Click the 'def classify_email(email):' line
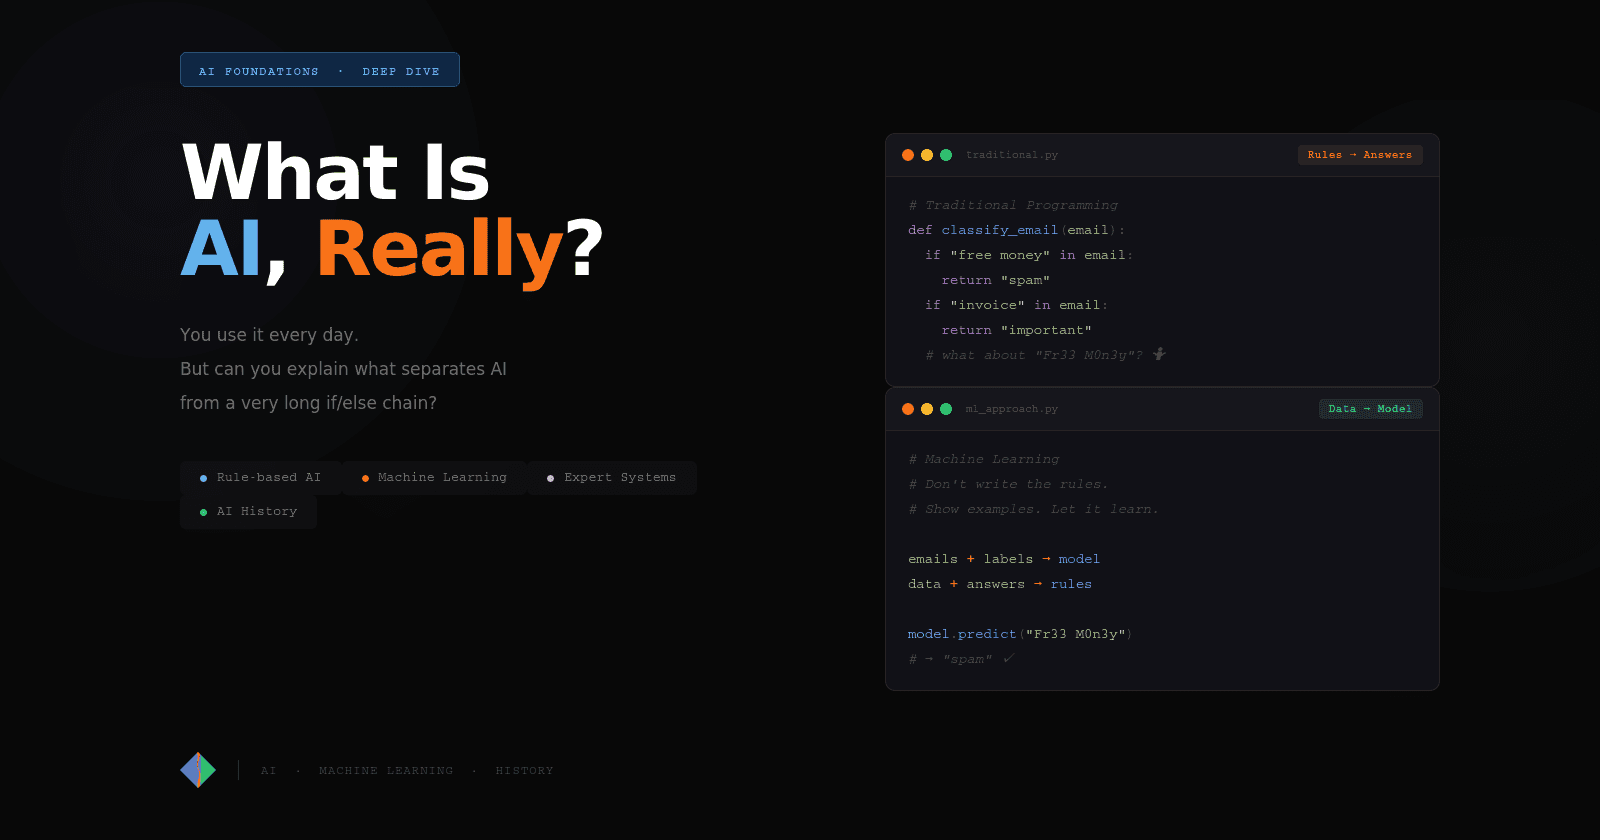The height and width of the screenshot is (840, 1600). coord(1016,230)
